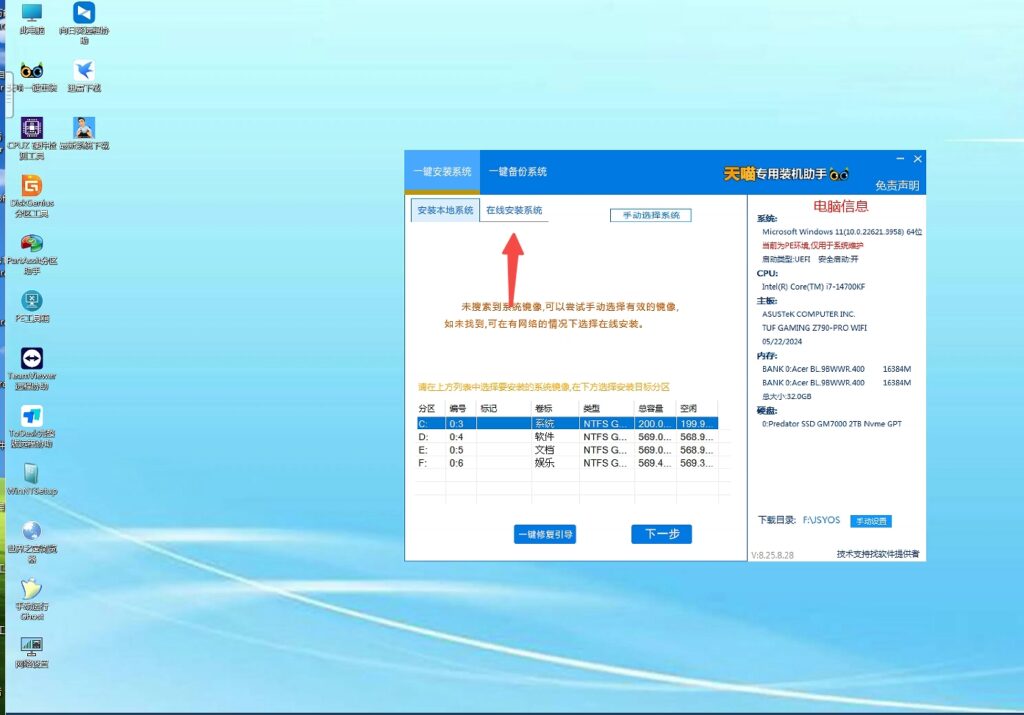Click the 总容量 column header

coord(654,408)
